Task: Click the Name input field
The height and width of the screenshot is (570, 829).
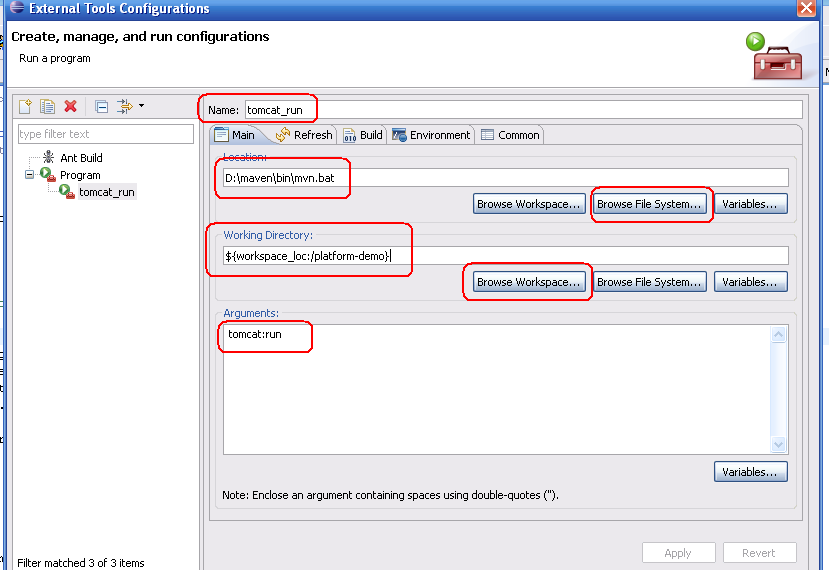Action: [x=523, y=110]
